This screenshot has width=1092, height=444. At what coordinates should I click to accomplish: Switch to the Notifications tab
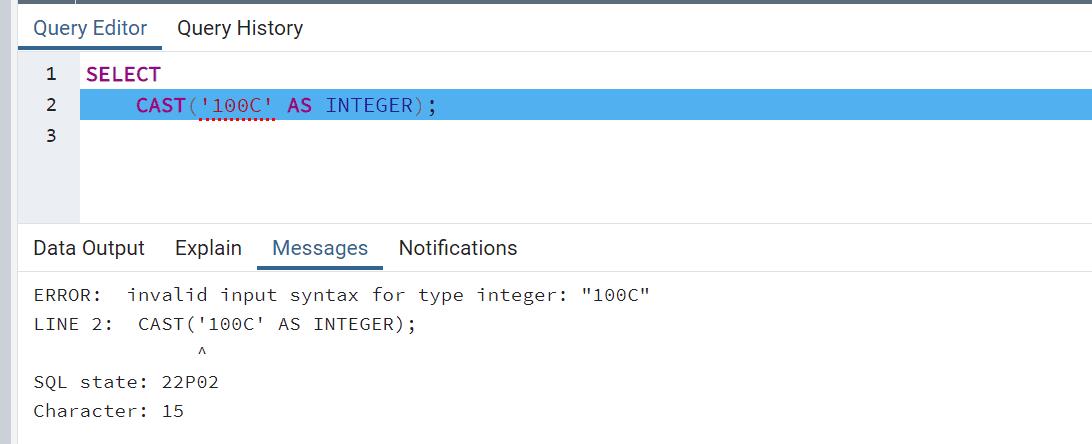pos(458,248)
